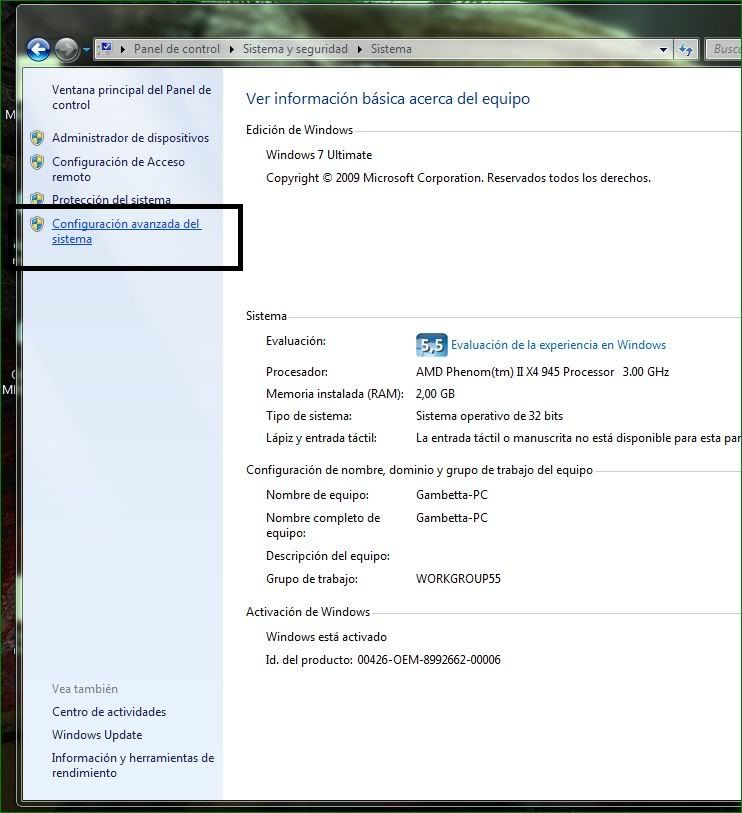Select the Sistema breadcrumb item
742x813 pixels.
pos(391,49)
